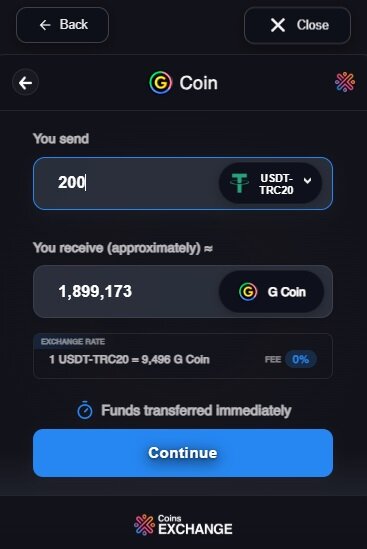Click the Funds transferred immediately label
This screenshot has width=367, height=549.
click(x=196, y=410)
